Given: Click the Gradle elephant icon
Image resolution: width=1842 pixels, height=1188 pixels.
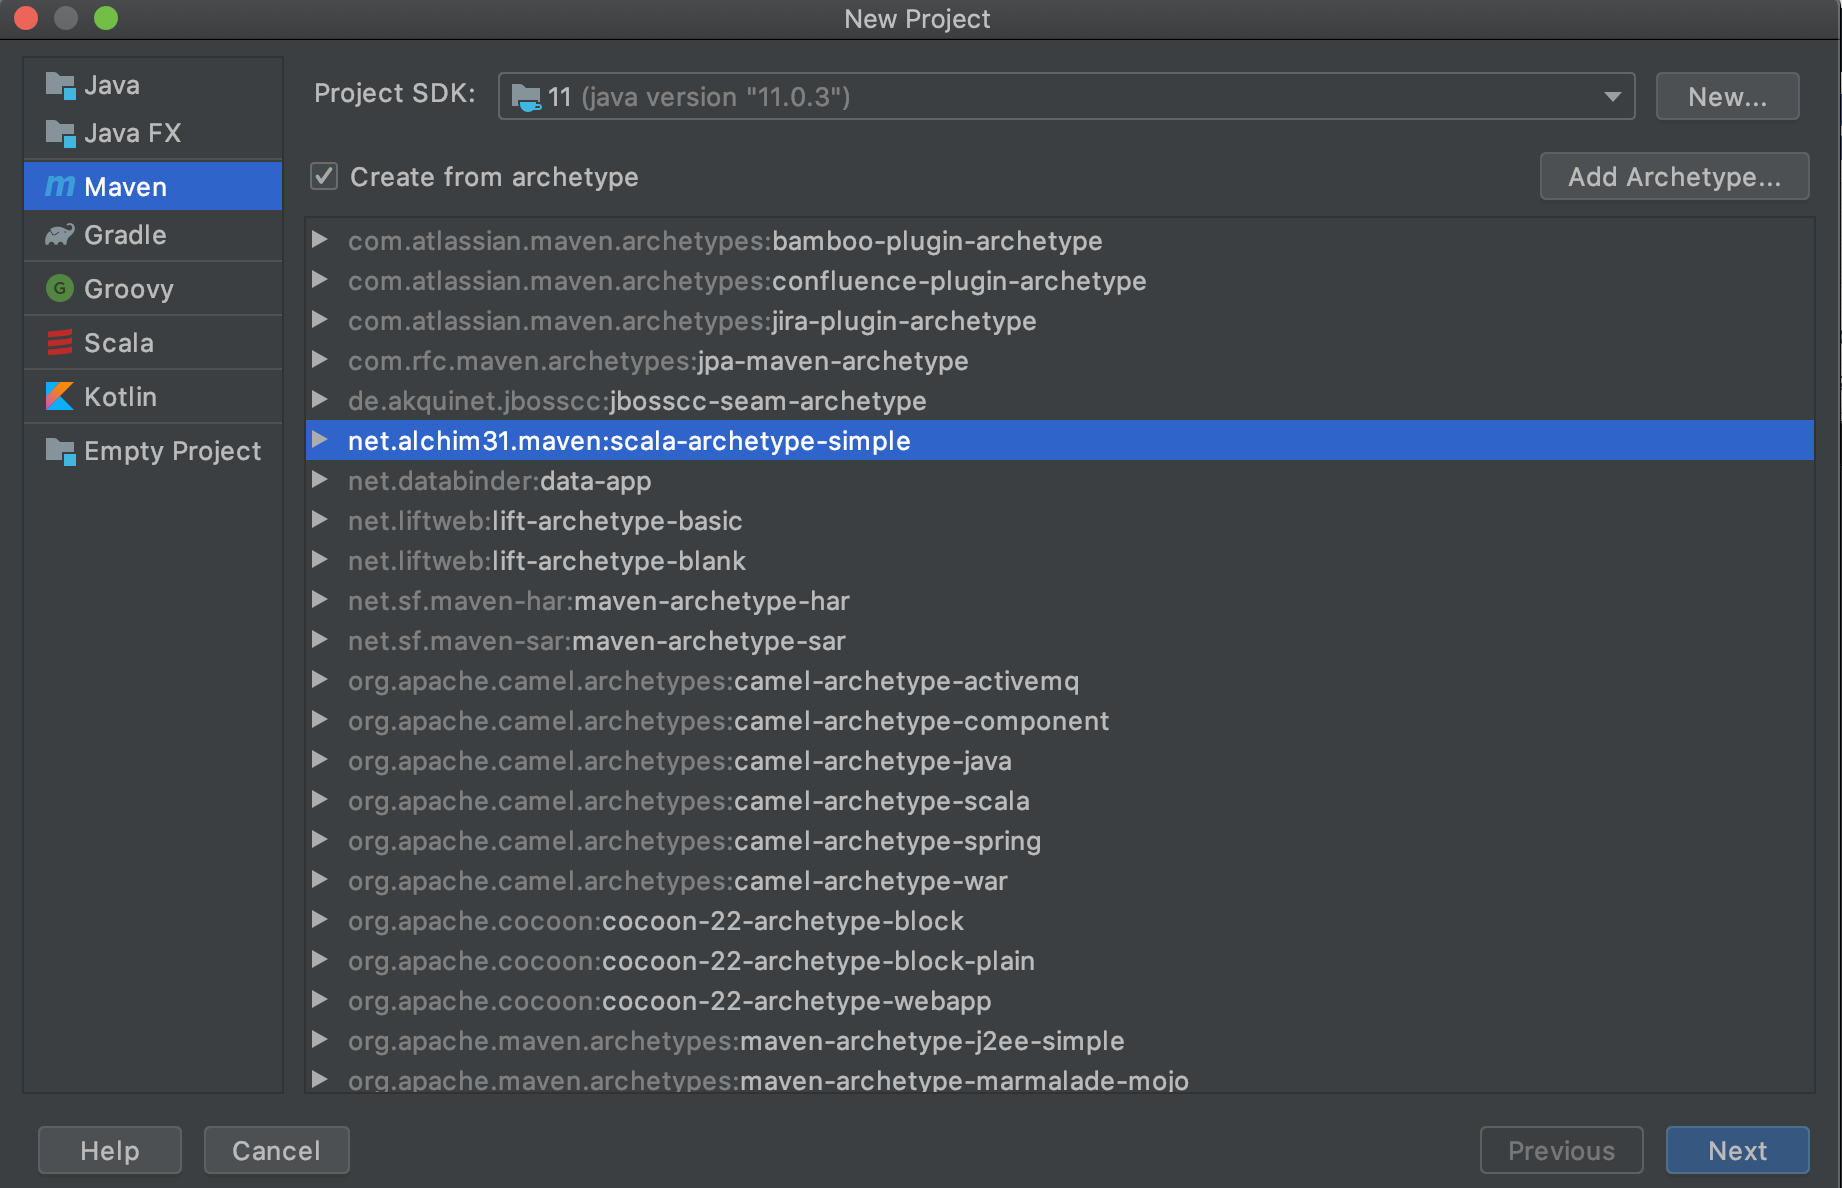Looking at the screenshot, I should pos(60,235).
